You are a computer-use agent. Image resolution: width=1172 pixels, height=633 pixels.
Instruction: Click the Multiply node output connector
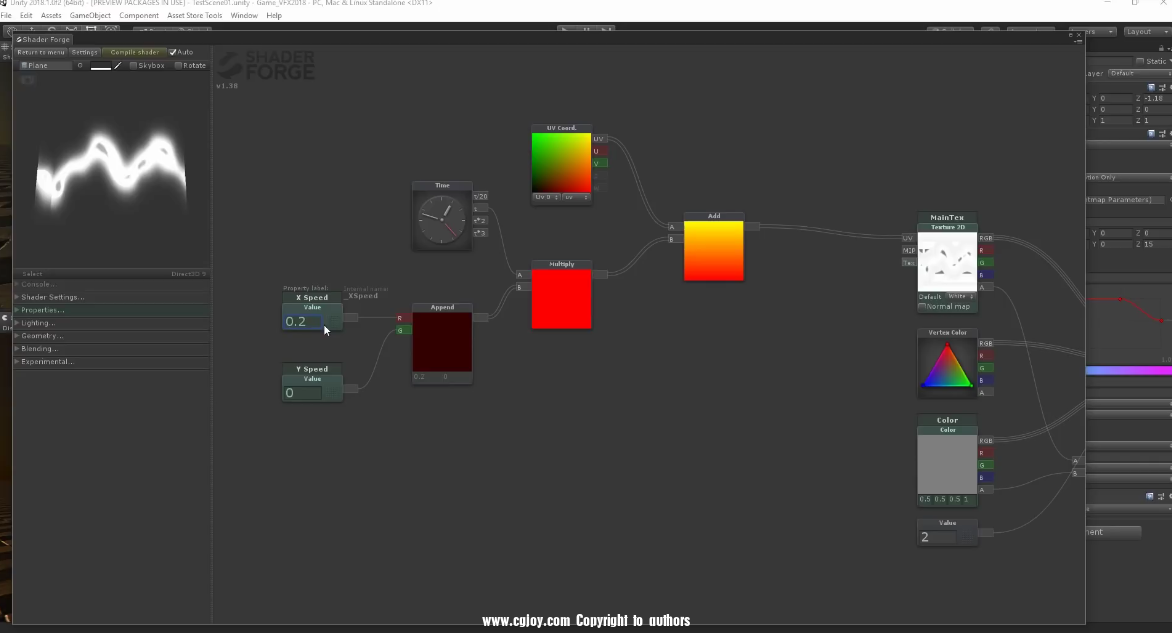tap(599, 274)
